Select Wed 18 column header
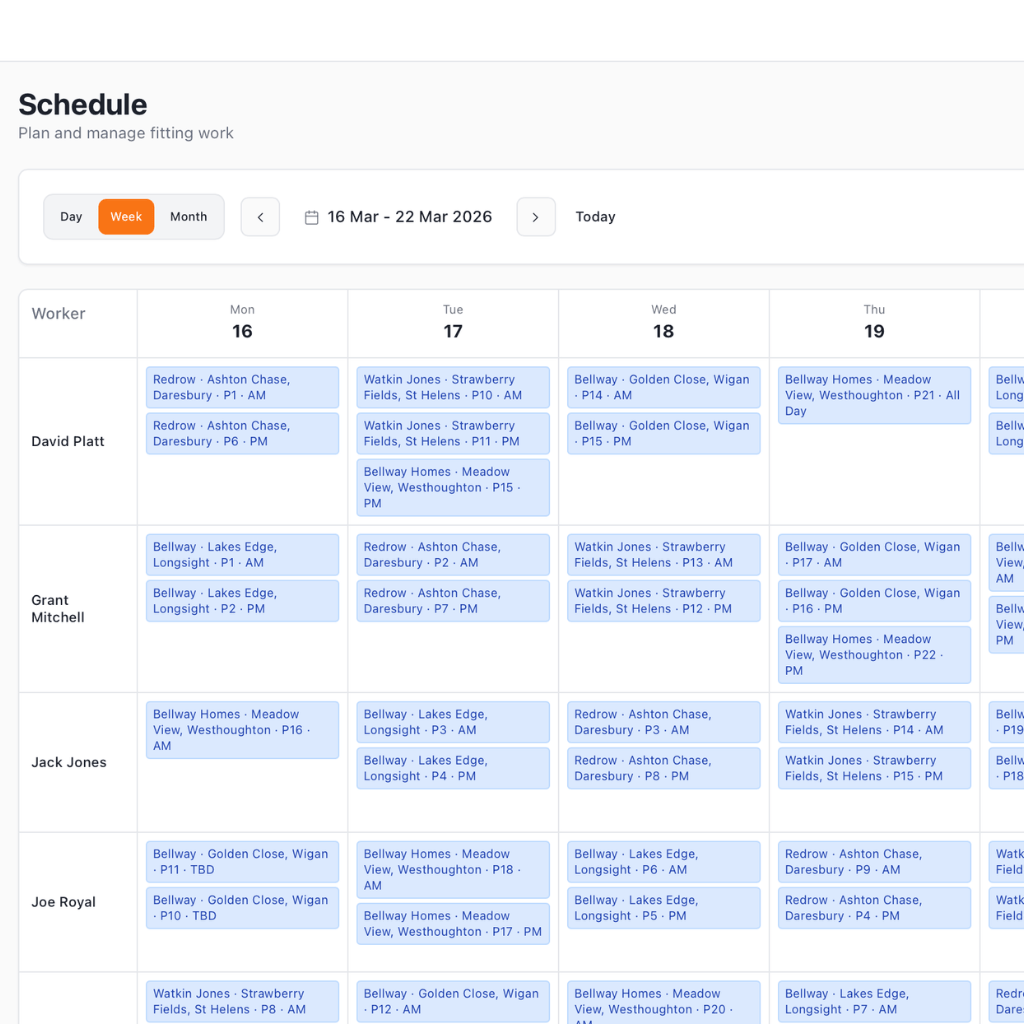Screen dimensions: 1024x1024 click(664, 323)
